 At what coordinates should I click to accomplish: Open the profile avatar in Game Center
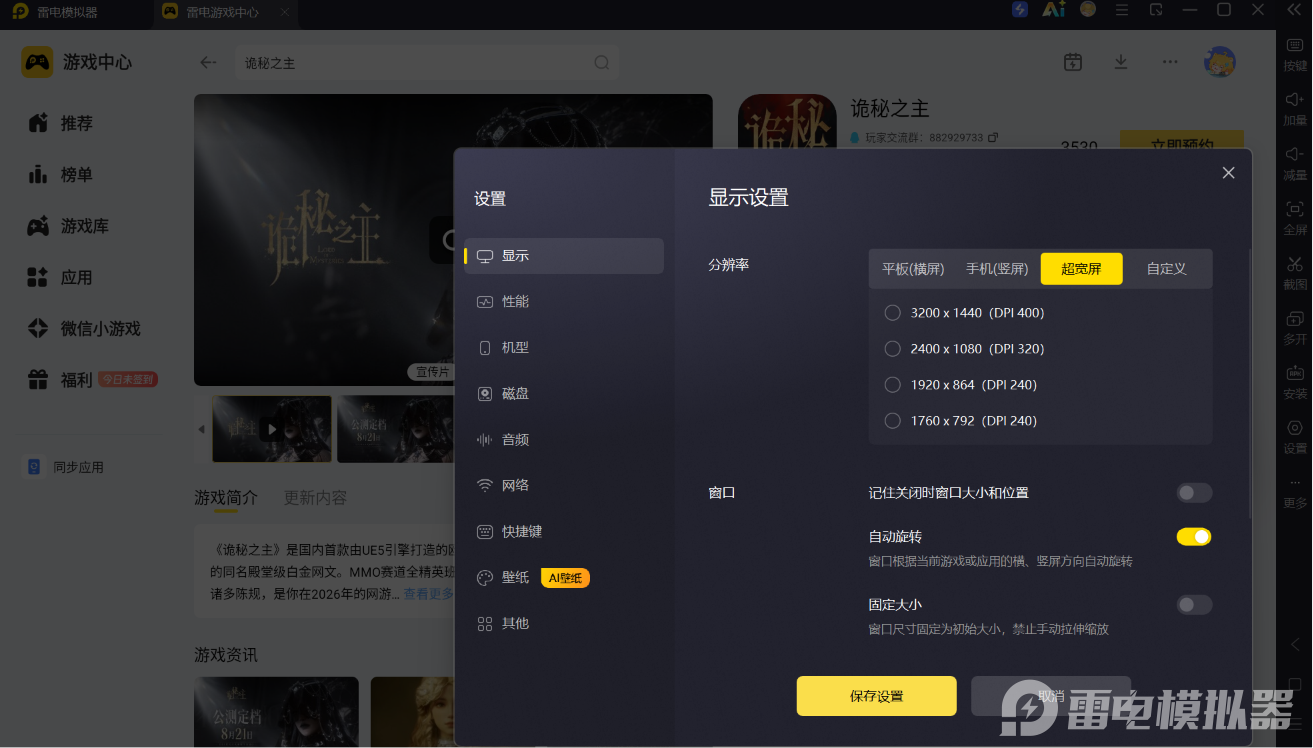coord(1220,62)
